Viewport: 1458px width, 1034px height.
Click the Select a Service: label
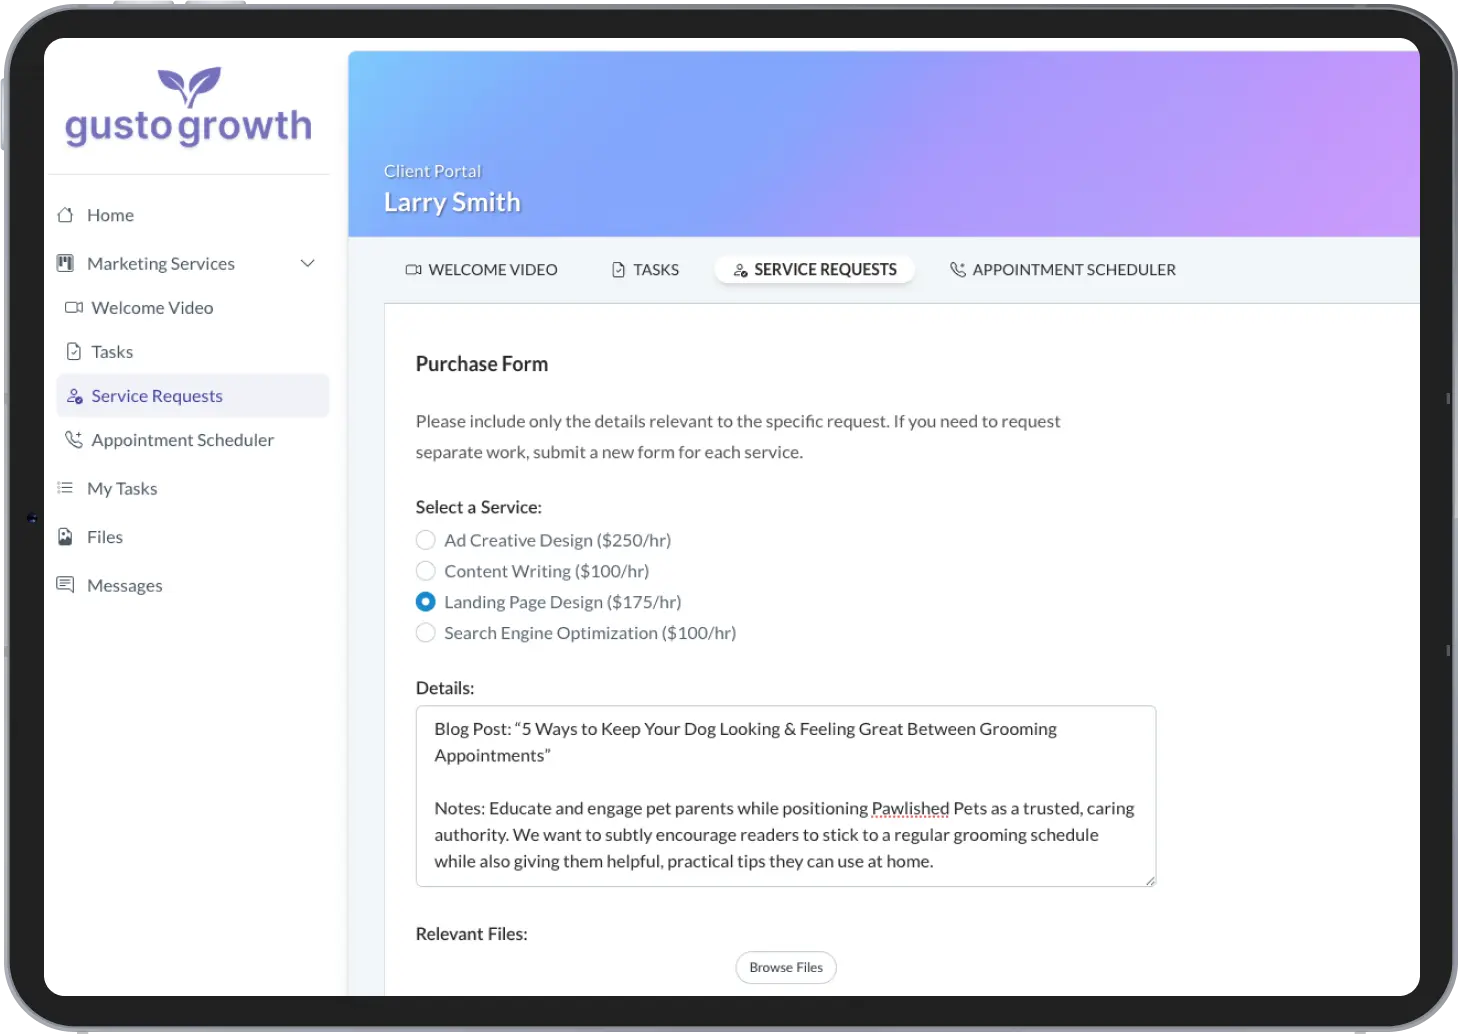coord(479,507)
